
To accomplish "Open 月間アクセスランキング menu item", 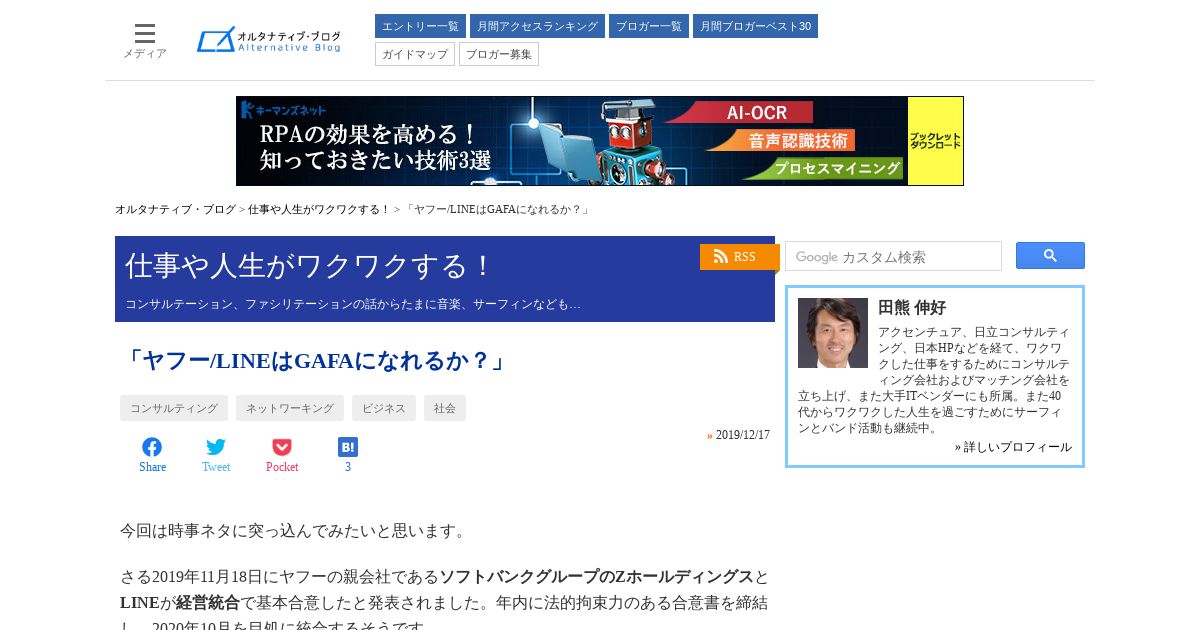I will [537, 26].
